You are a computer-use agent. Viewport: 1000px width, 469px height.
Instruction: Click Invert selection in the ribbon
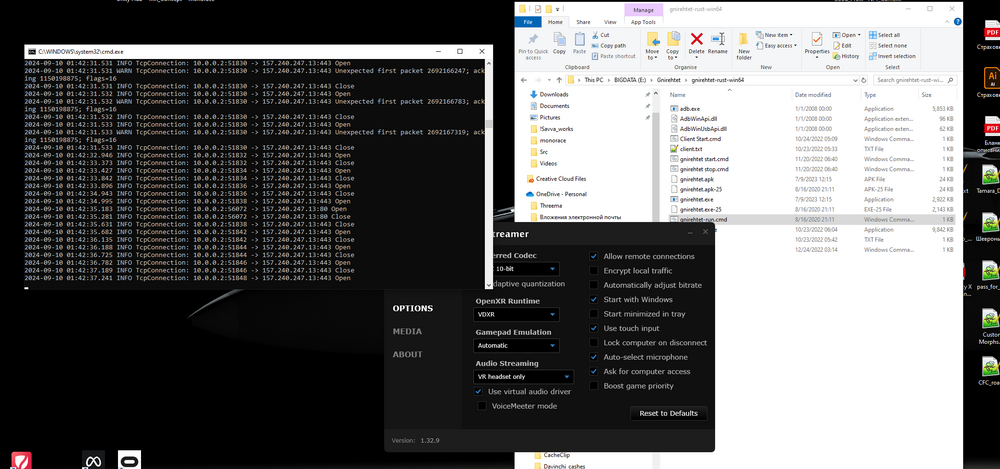(x=892, y=56)
